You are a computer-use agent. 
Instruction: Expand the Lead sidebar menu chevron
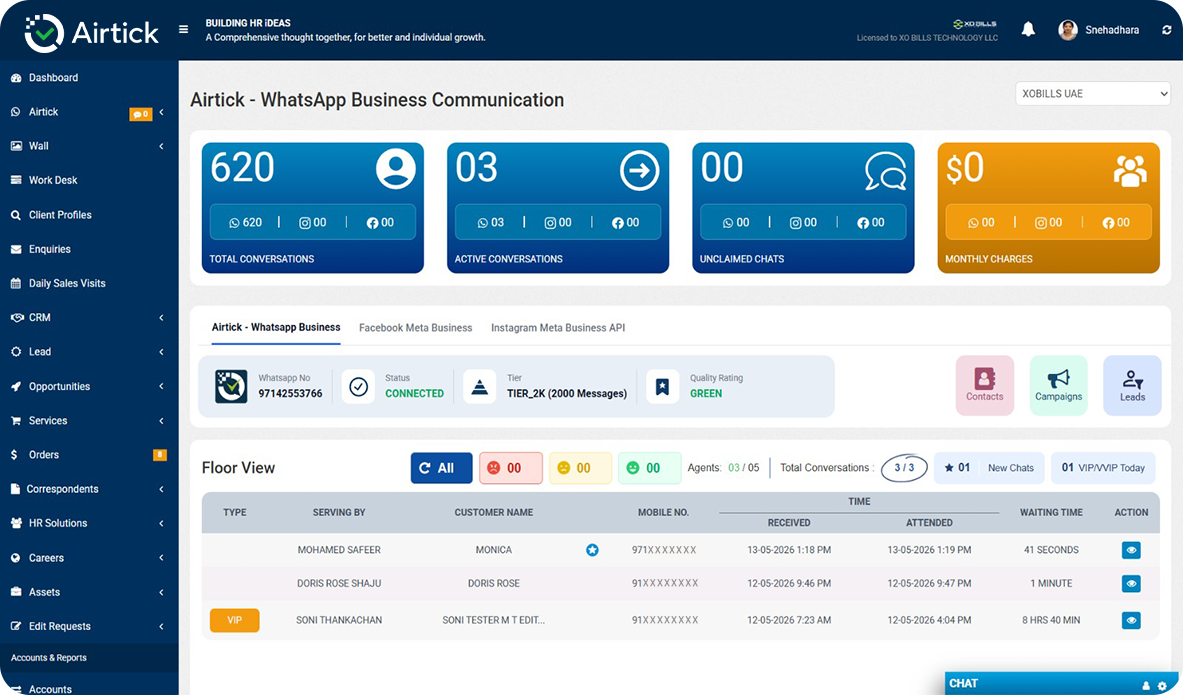point(161,352)
